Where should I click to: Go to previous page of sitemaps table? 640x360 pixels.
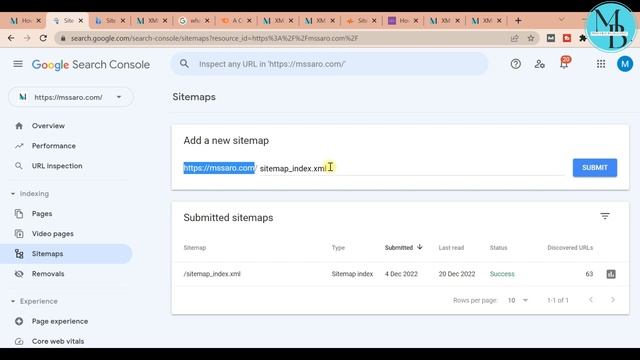point(591,300)
